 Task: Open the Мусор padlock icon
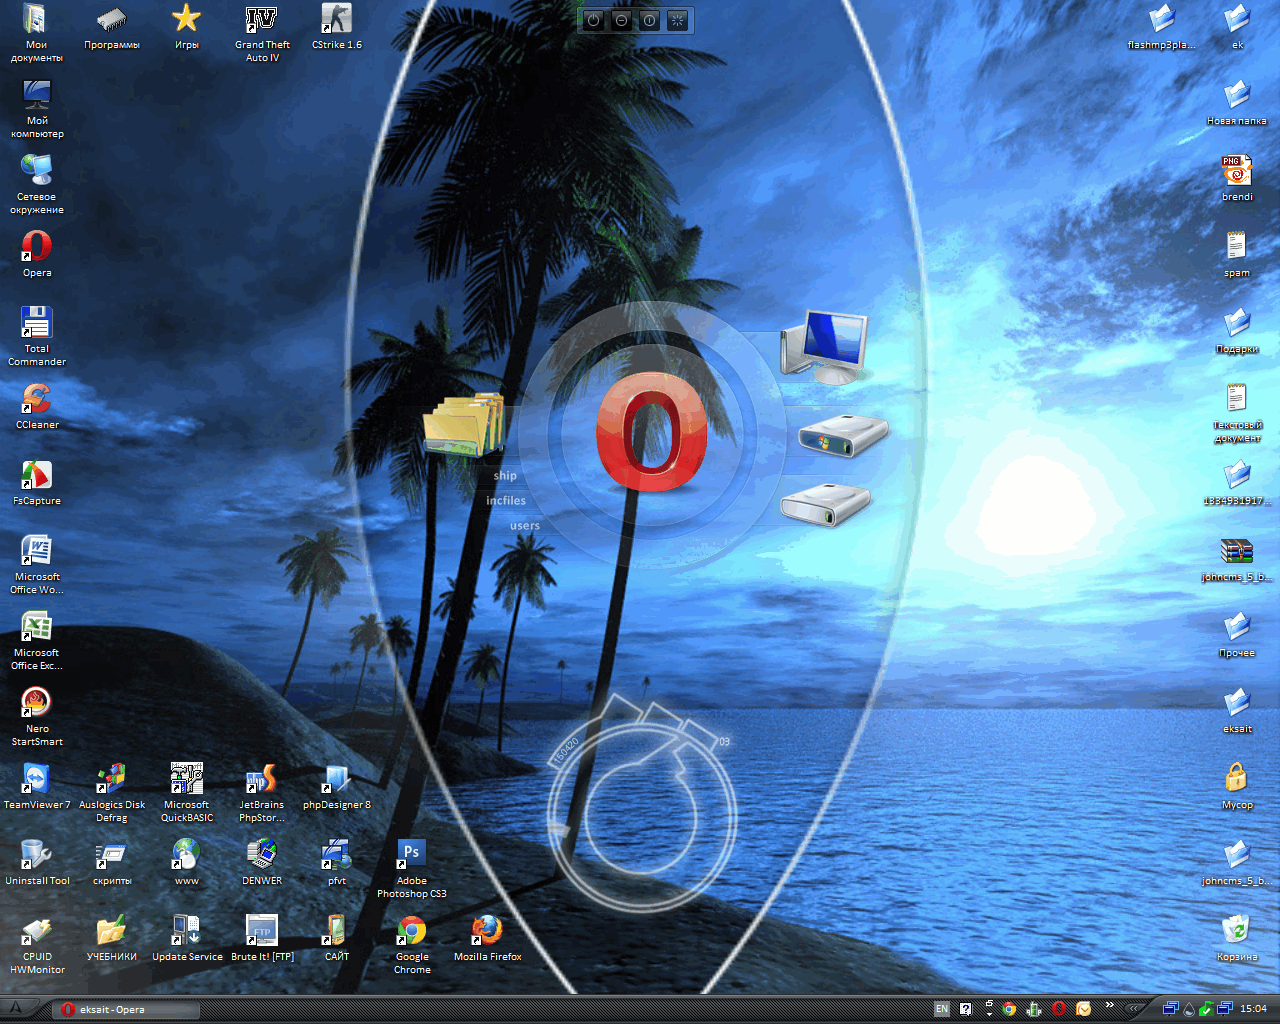(1237, 786)
